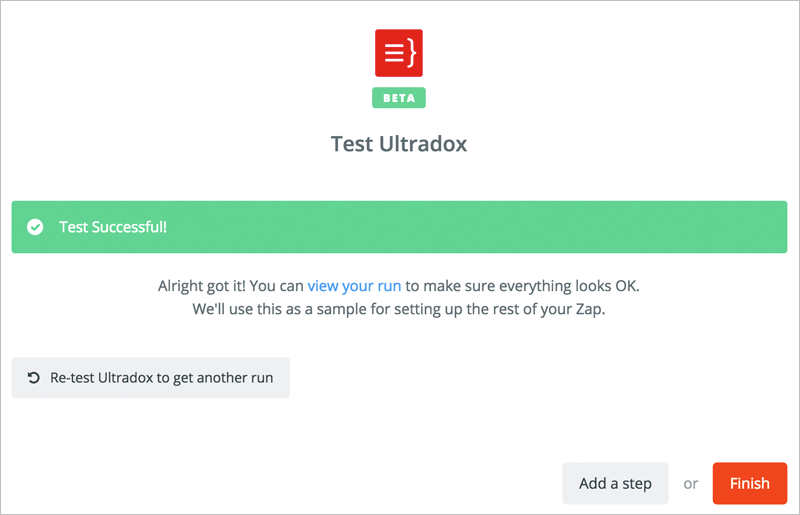Click the "Alright got it!" text

(202, 286)
